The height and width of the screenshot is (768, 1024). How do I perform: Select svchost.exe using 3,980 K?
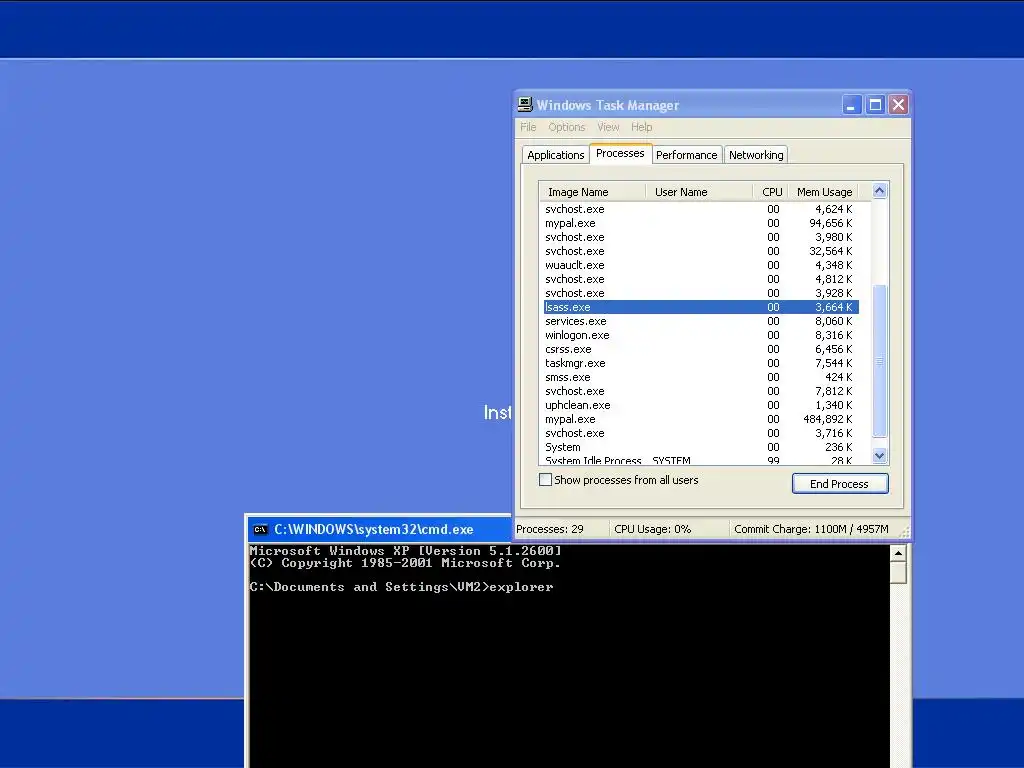click(701, 237)
